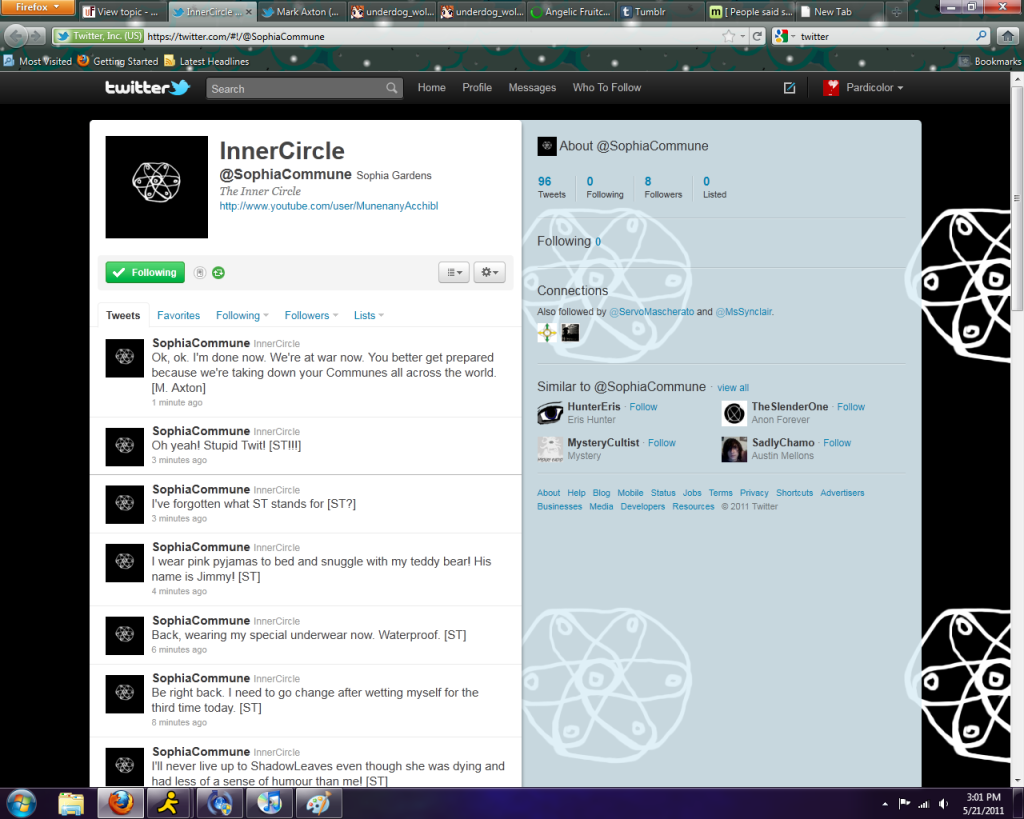Reload the page with the refresh icon
Screen dimensions: 1024x819
[758, 36]
